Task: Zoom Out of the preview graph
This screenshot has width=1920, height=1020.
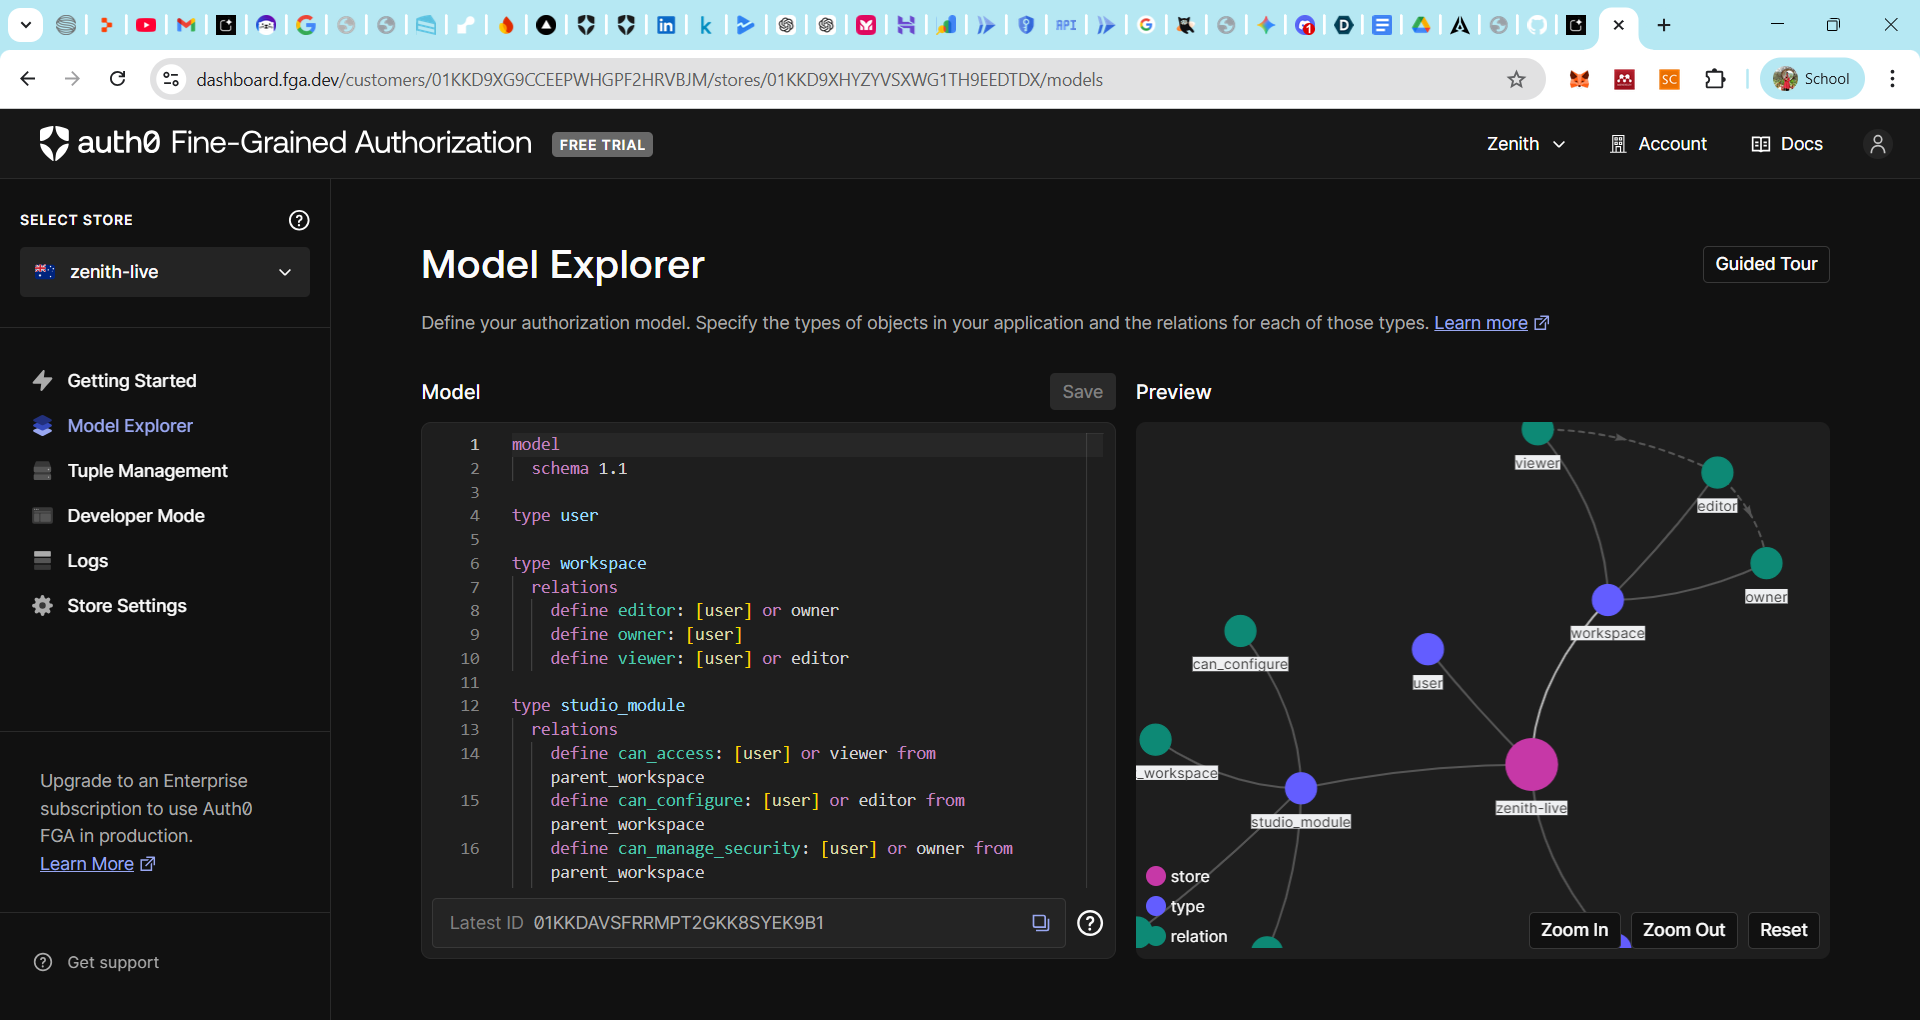Action: pos(1684,930)
